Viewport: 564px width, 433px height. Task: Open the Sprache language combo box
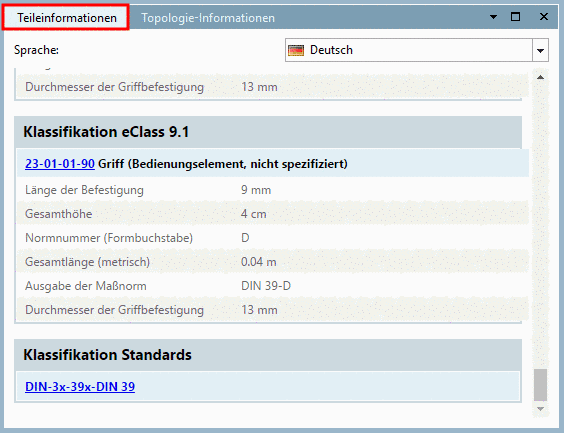coord(417,50)
